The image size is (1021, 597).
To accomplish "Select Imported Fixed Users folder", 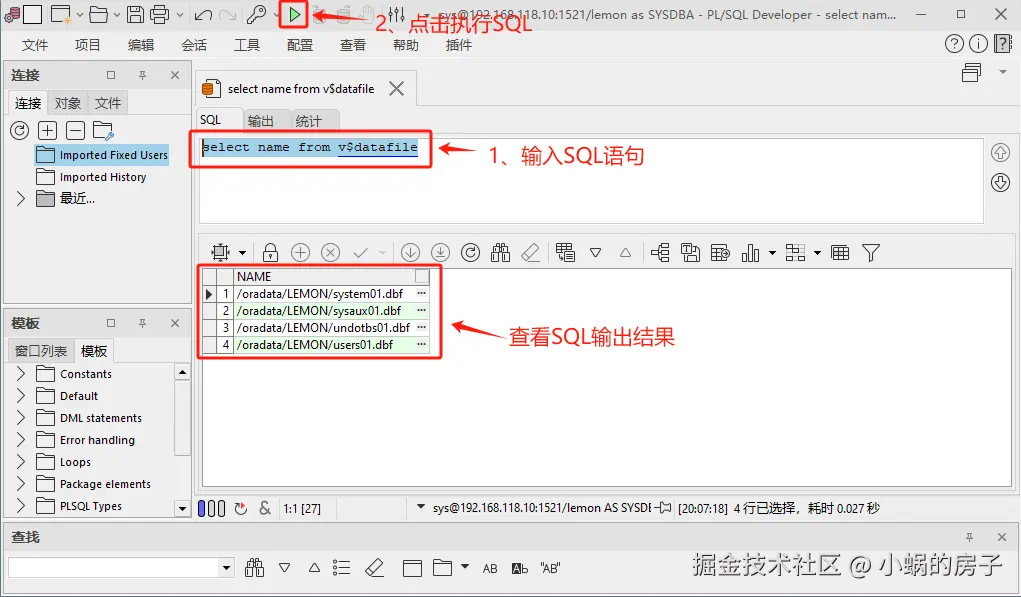I will pos(102,155).
